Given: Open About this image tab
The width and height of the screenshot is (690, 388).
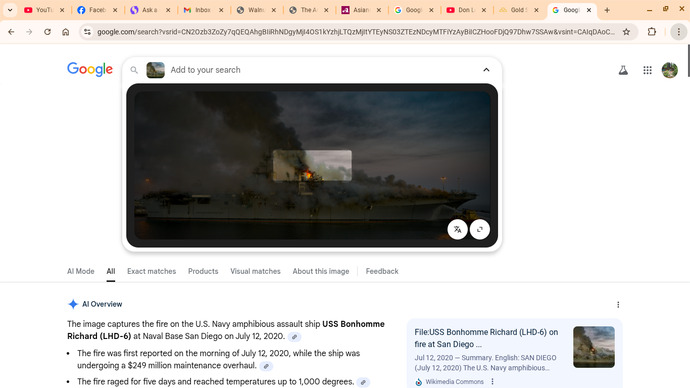Looking at the screenshot, I should click(x=321, y=271).
